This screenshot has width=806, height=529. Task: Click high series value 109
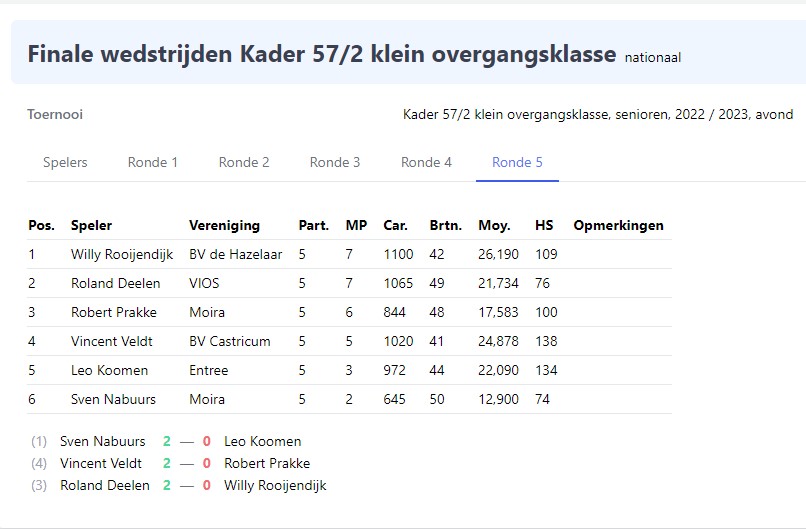(546, 254)
